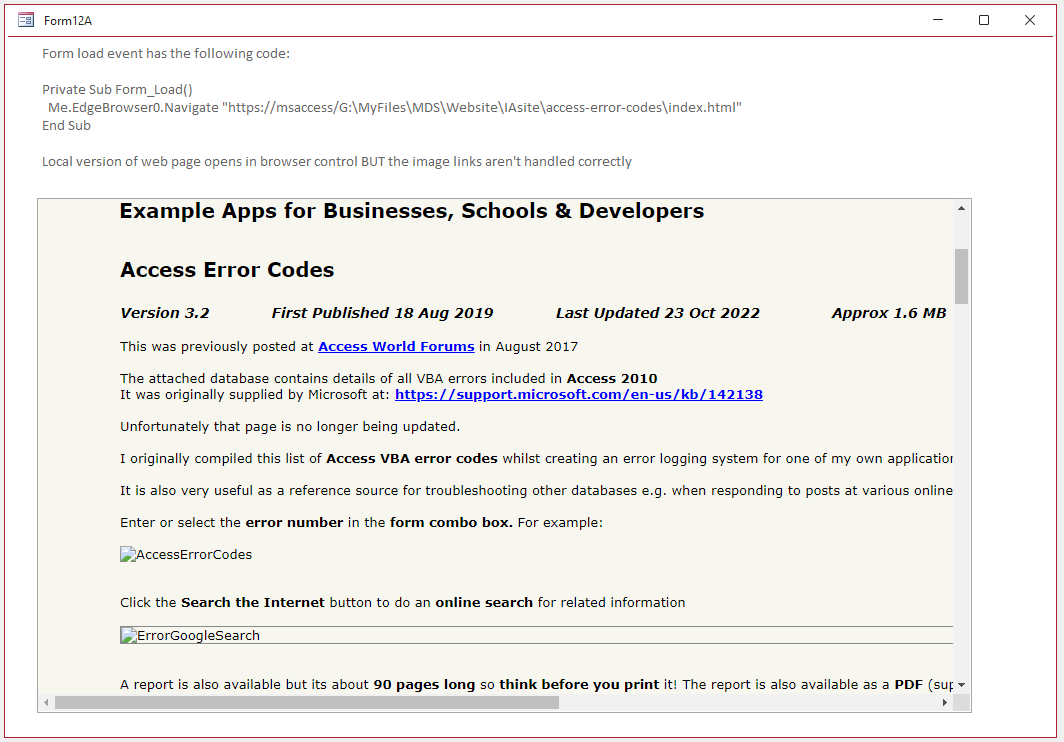The width and height of the screenshot is (1064, 742).
Task: Open the Access World Forums link
Action: (396, 346)
